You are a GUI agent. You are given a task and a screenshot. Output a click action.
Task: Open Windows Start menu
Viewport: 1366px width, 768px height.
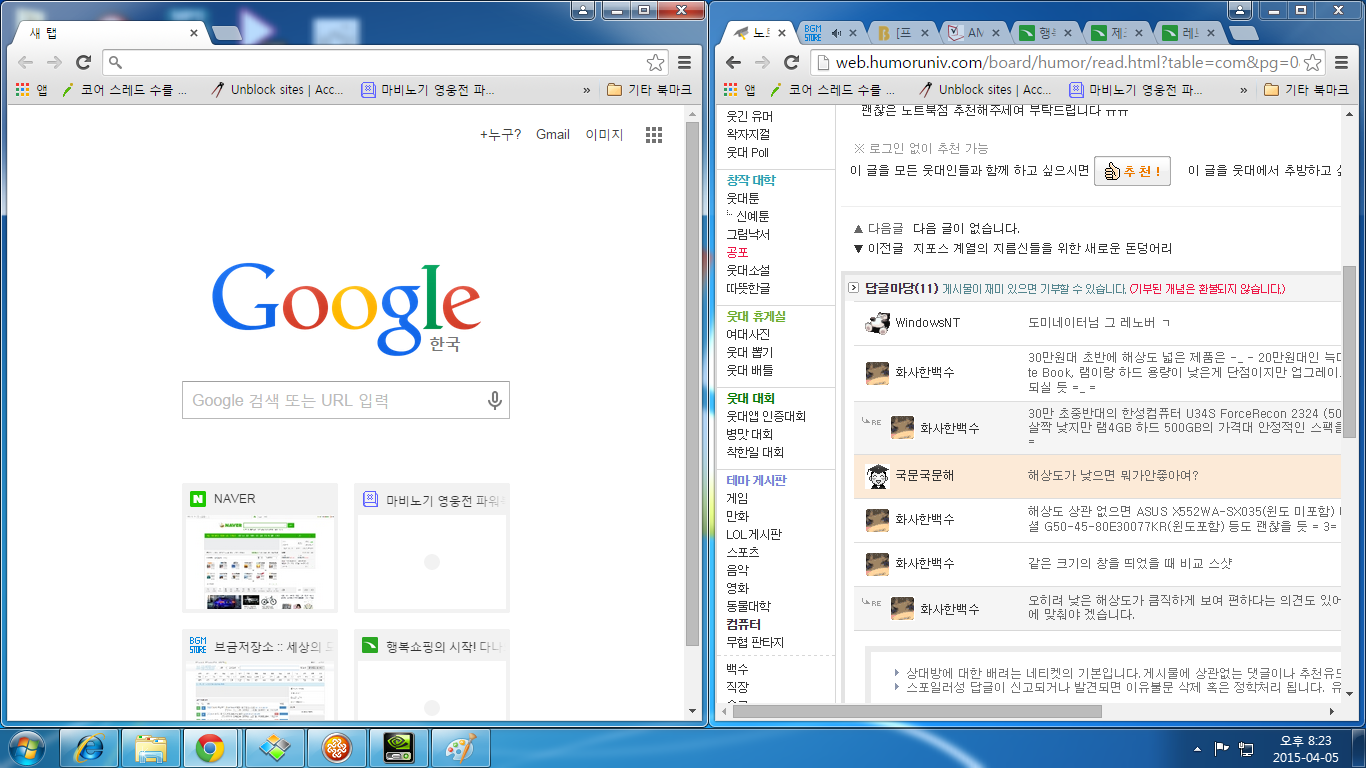(27, 747)
